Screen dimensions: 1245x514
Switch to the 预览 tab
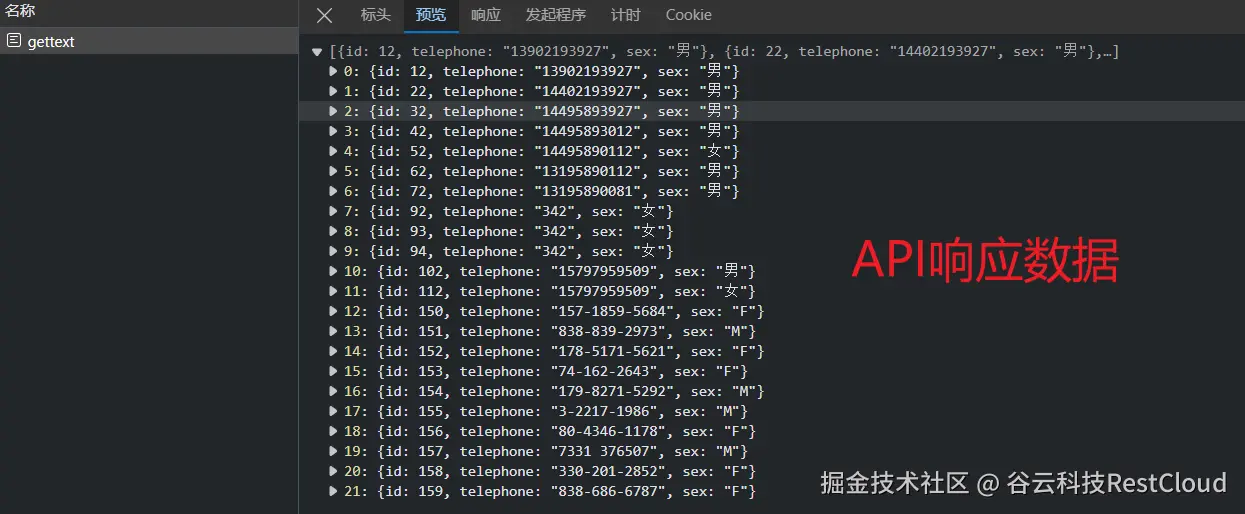coord(431,15)
